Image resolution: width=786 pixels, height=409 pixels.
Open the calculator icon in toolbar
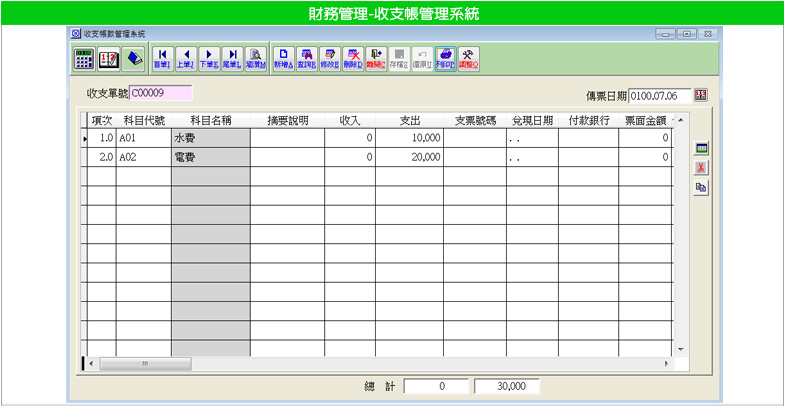(85, 58)
